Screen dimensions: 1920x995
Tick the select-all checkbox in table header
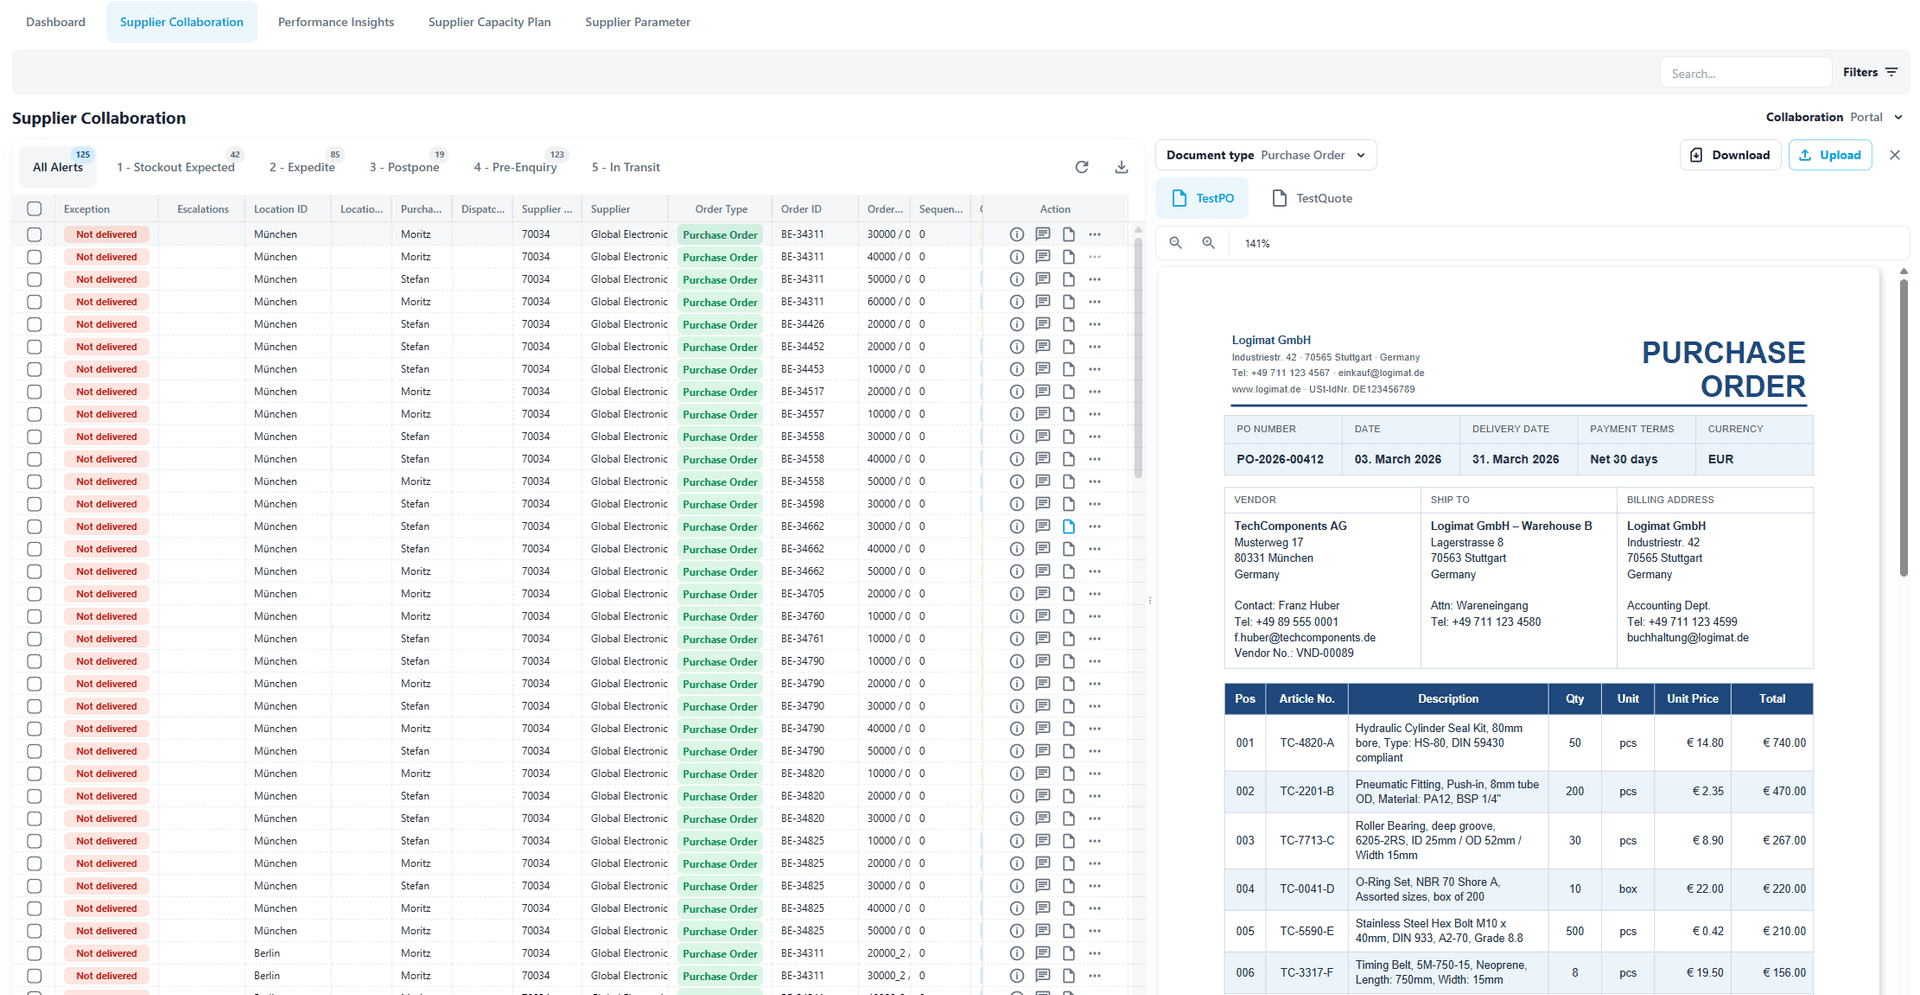click(35, 209)
